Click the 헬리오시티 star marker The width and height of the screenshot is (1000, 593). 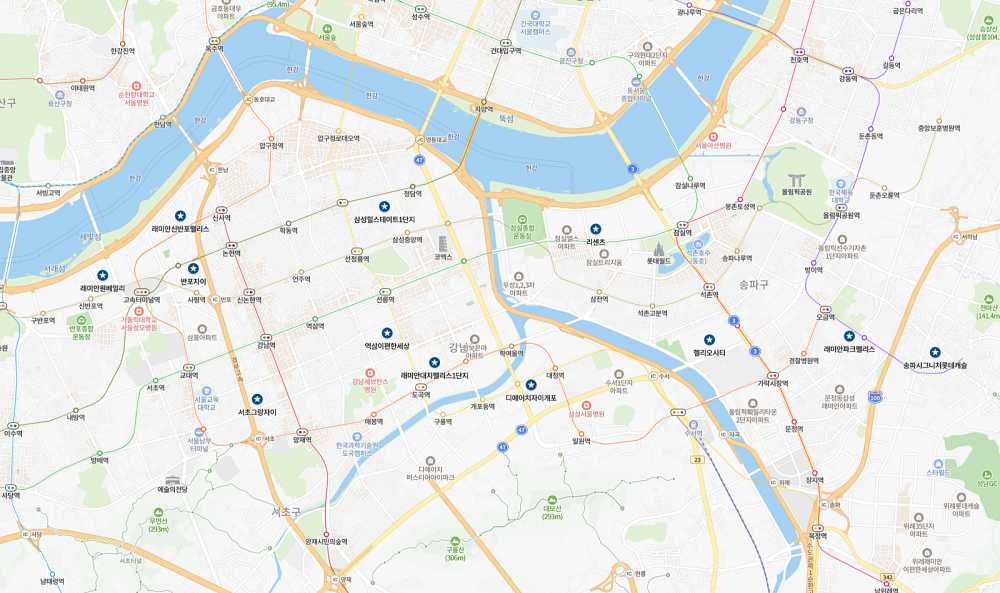click(x=709, y=340)
